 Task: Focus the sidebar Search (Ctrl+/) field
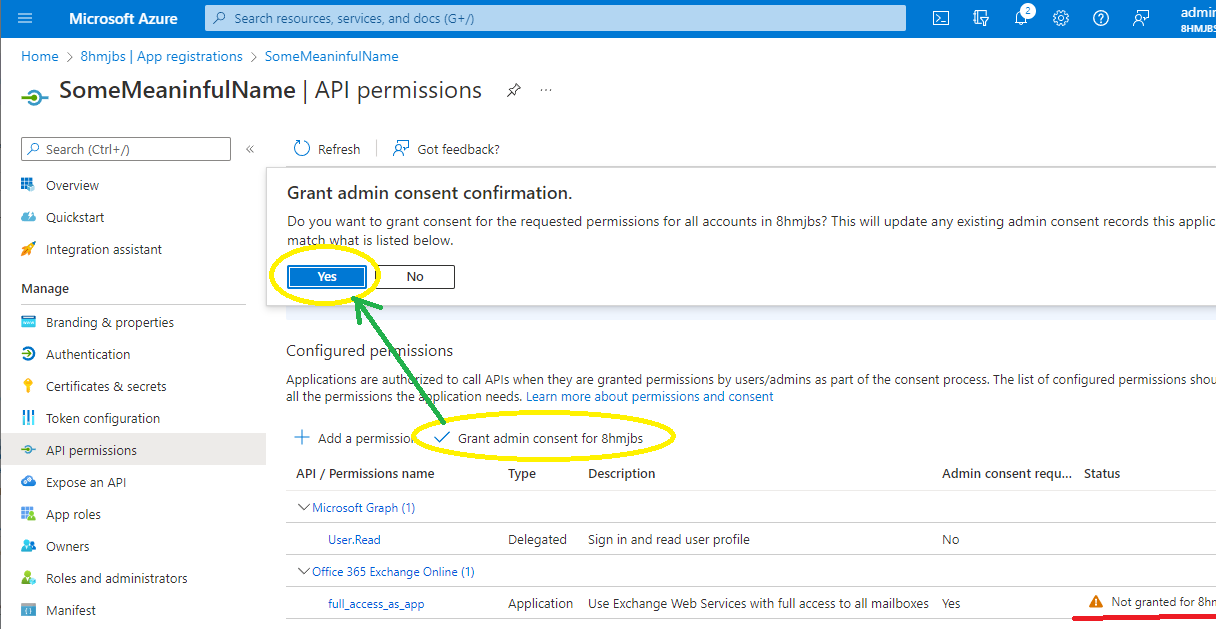point(126,149)
